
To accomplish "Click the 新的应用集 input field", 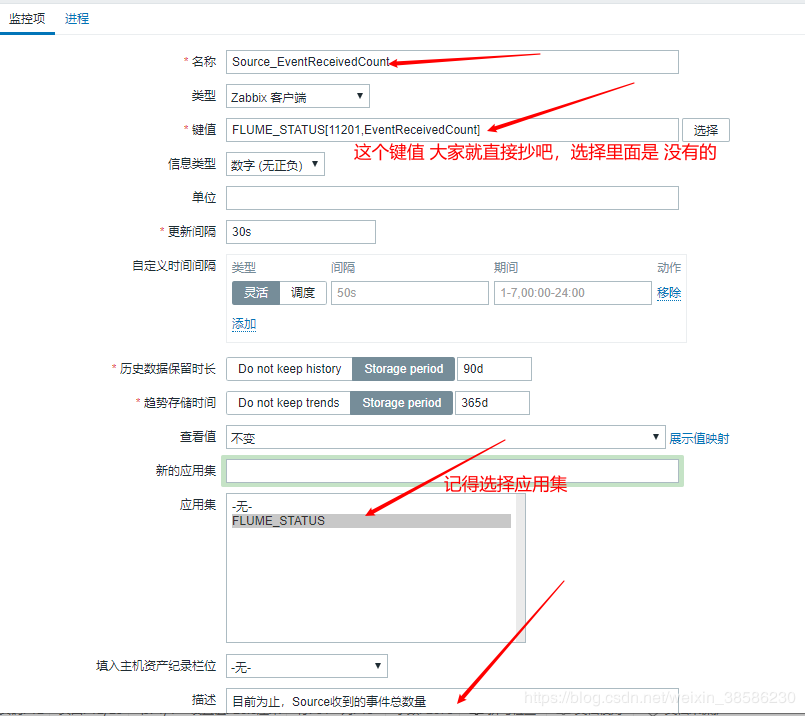I will pos(452,471).
